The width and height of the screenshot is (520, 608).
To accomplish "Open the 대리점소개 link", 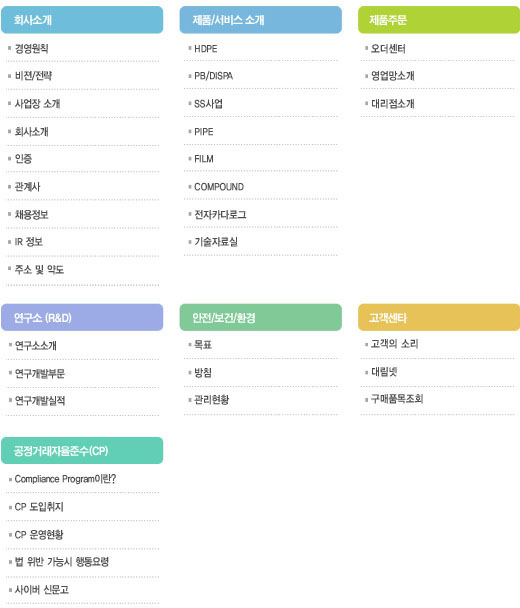I will pyautogui.click(x=393, y=104).
